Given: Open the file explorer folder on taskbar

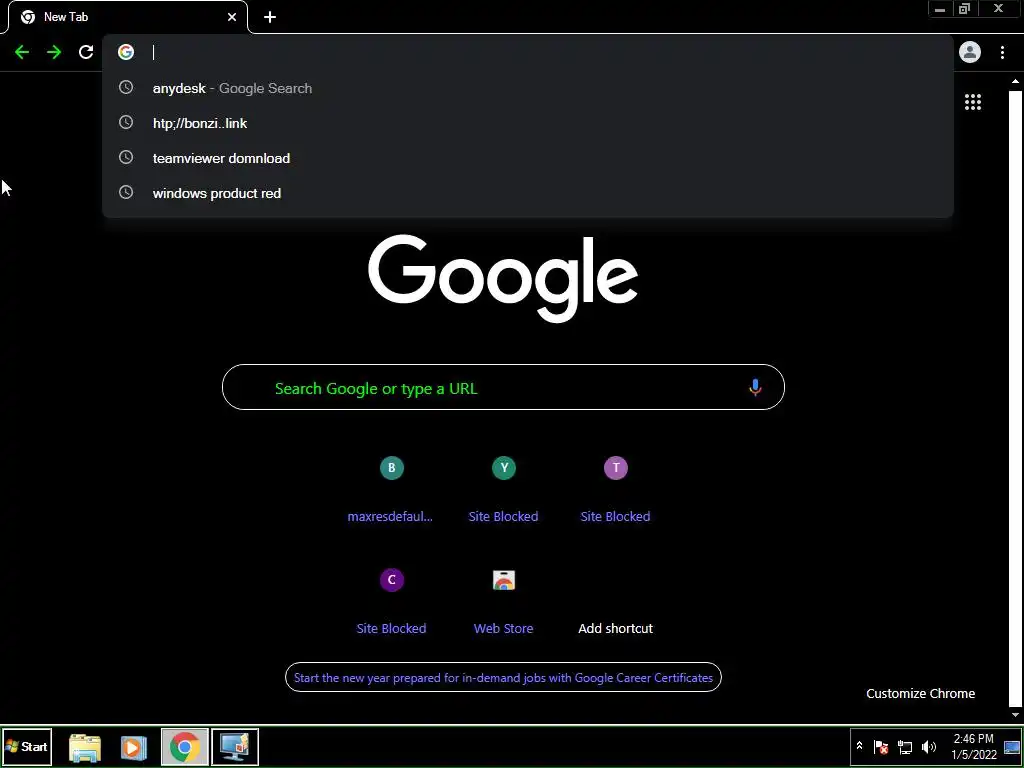Looking at the screenshot, I should pyautogui.click(x=85, y=747).
